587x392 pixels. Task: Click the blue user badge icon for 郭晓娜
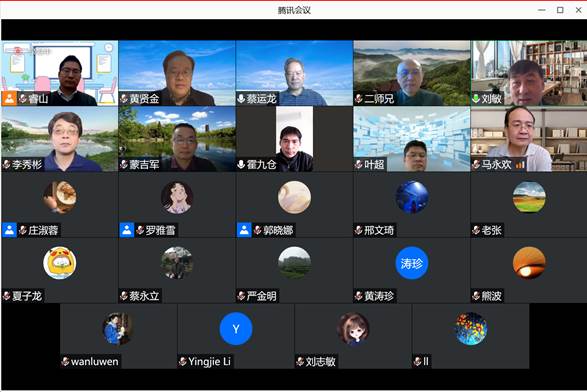[x=244, y=230]
